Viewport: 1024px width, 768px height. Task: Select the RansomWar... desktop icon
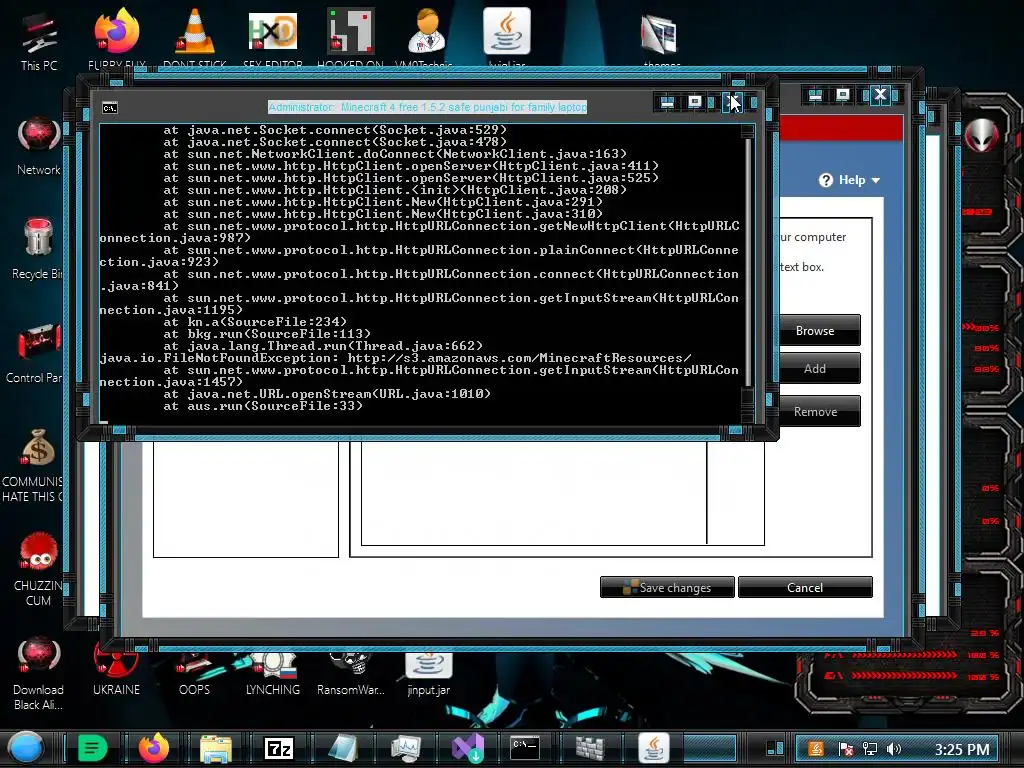point(351,673)
